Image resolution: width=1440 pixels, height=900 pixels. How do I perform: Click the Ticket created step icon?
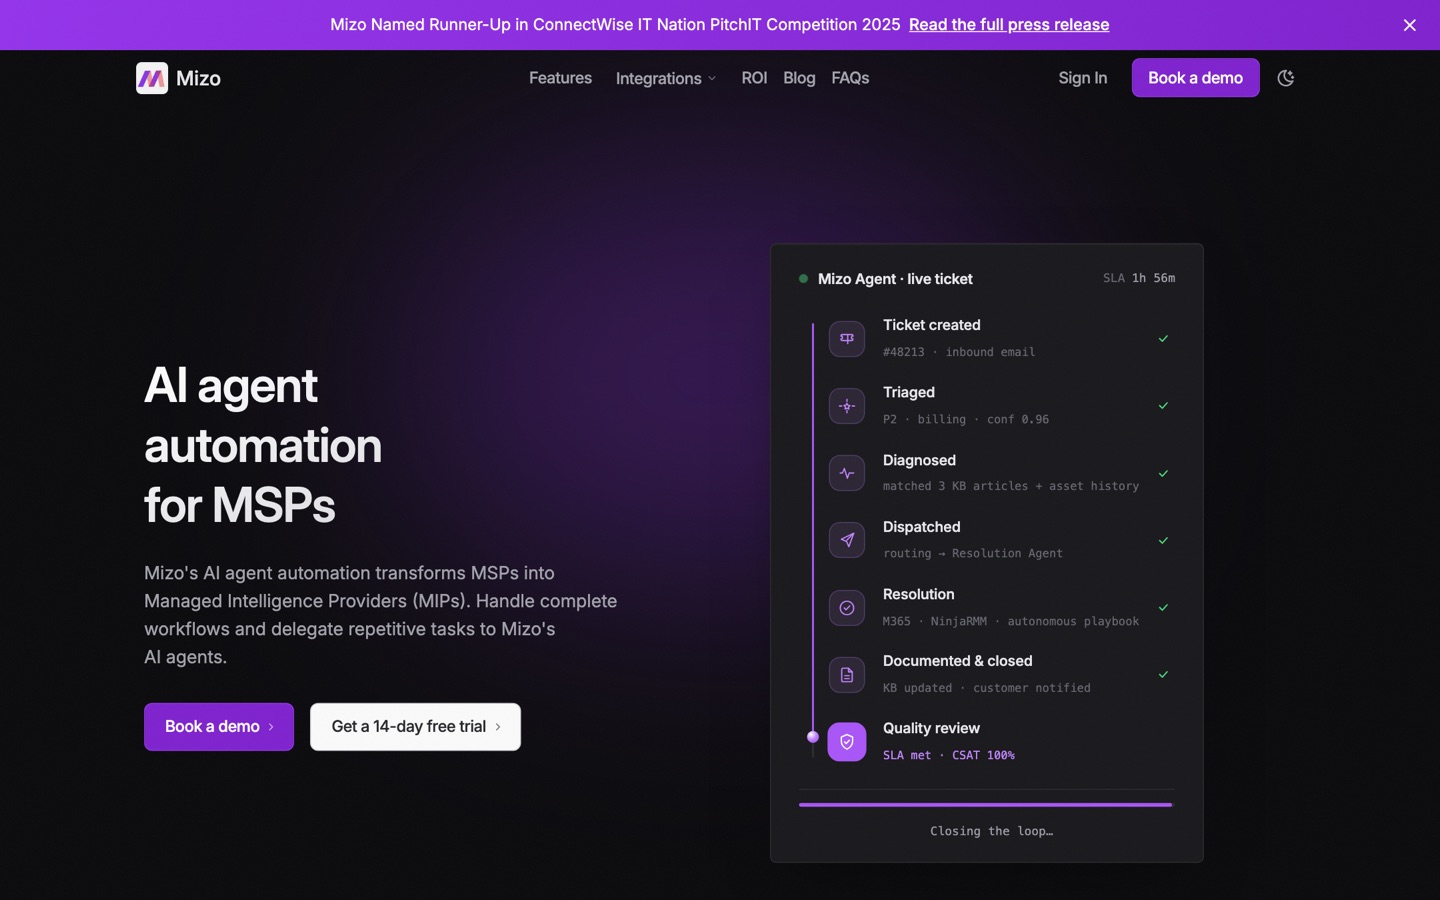(847, 339)
